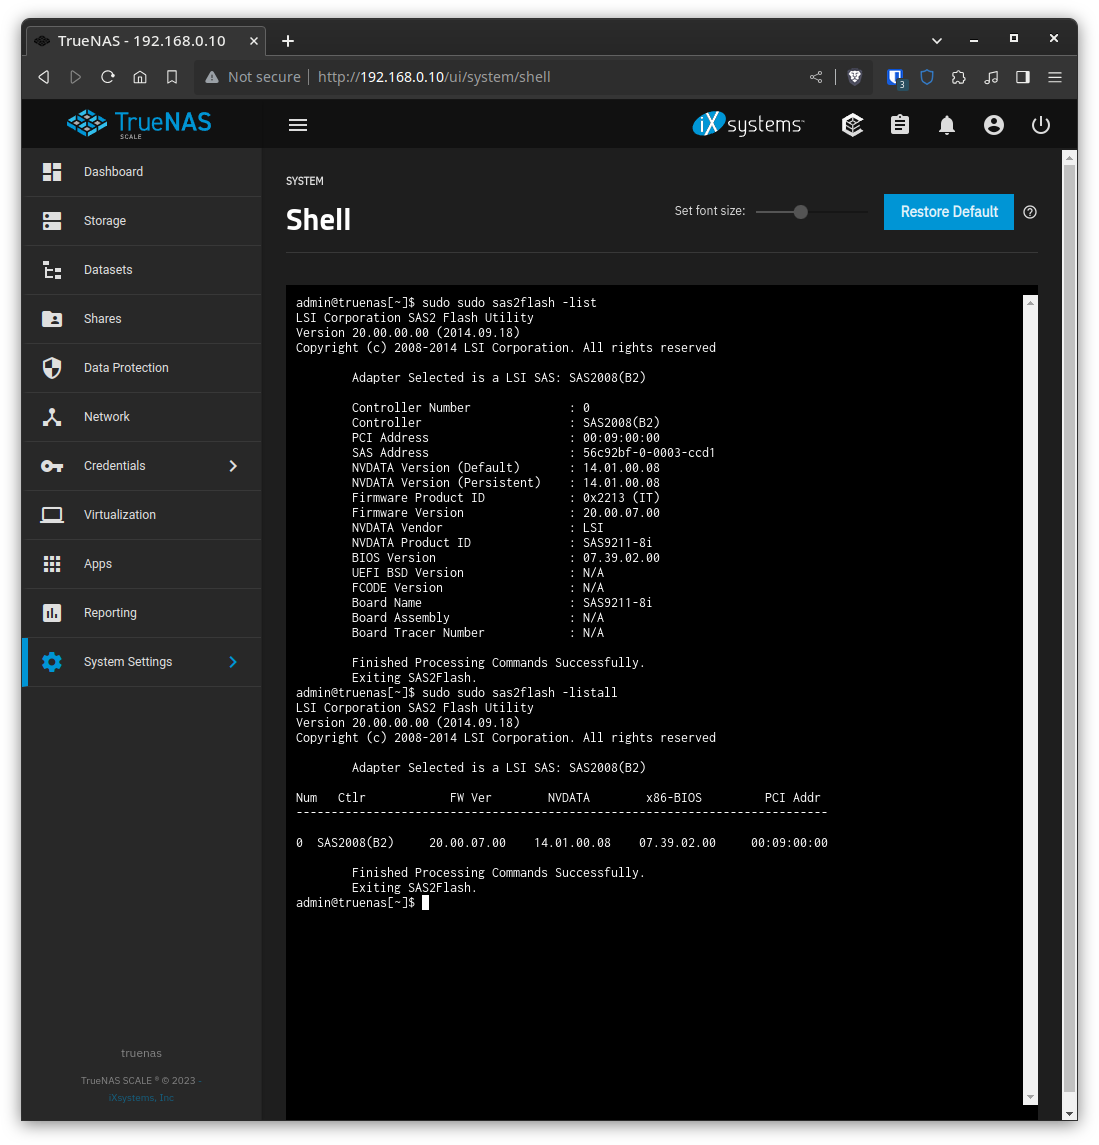Image resolution: width=1099 pixels, height=1145 pixels.
Task: Open the Shares page
Action: click(142, 318)
